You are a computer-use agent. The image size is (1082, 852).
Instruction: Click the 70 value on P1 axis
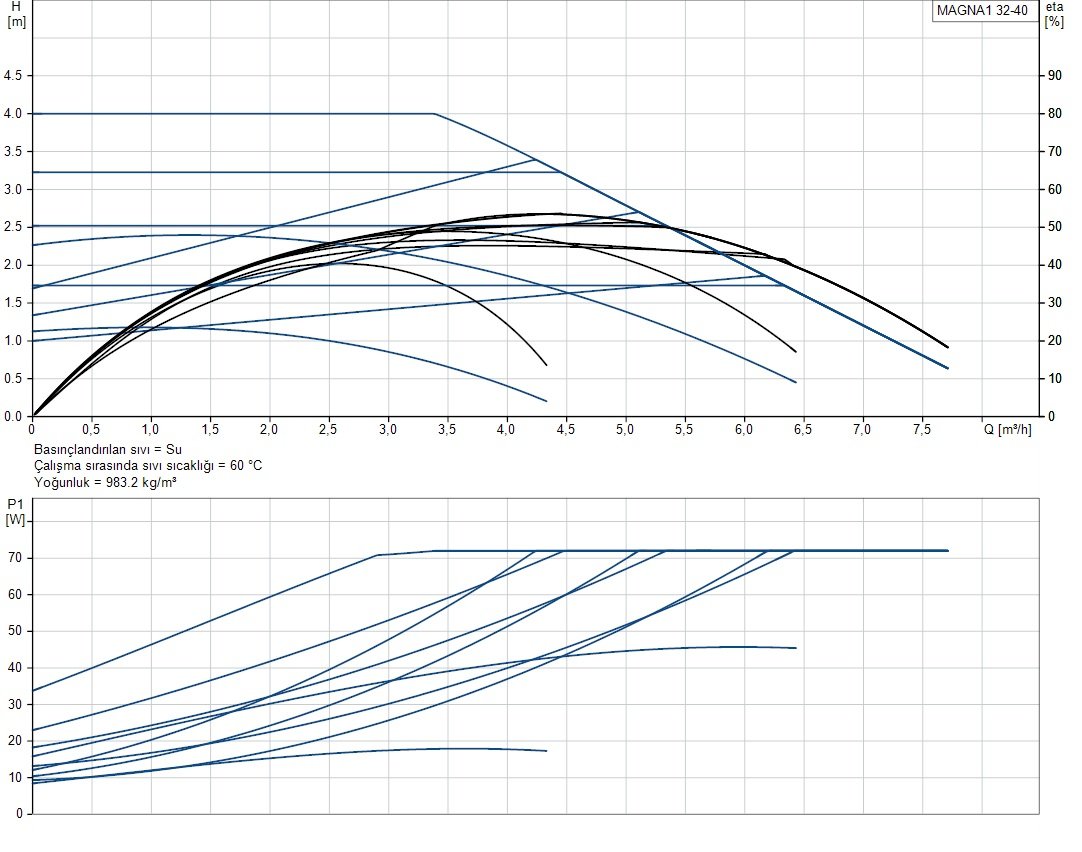15,557
